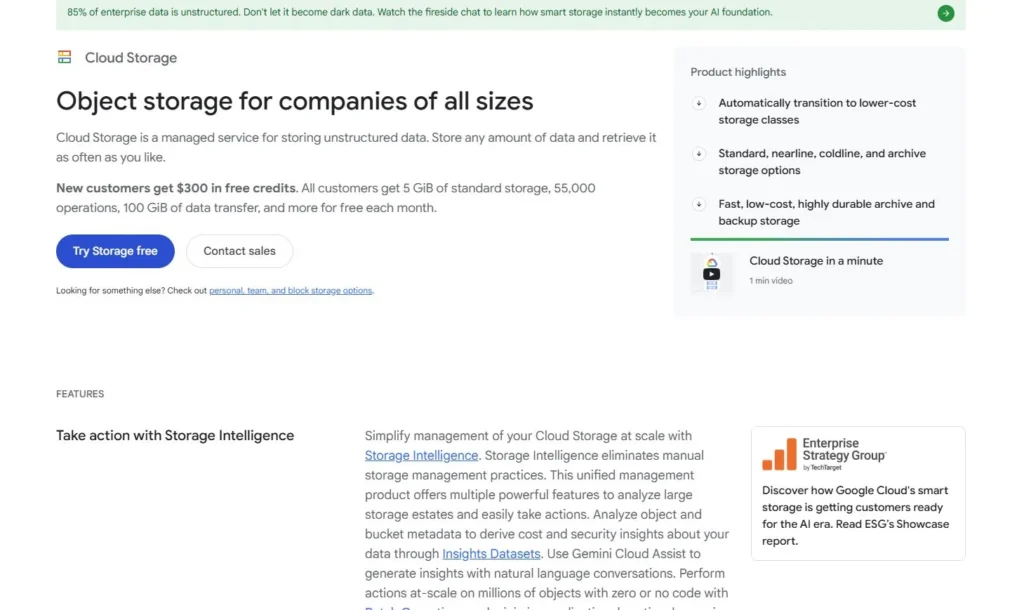Image resolution: width=1024 pixels, height=610 pixels.
Task: Click the Product highlights panel header
Action: pyautogui.click(x=738, y=72)
